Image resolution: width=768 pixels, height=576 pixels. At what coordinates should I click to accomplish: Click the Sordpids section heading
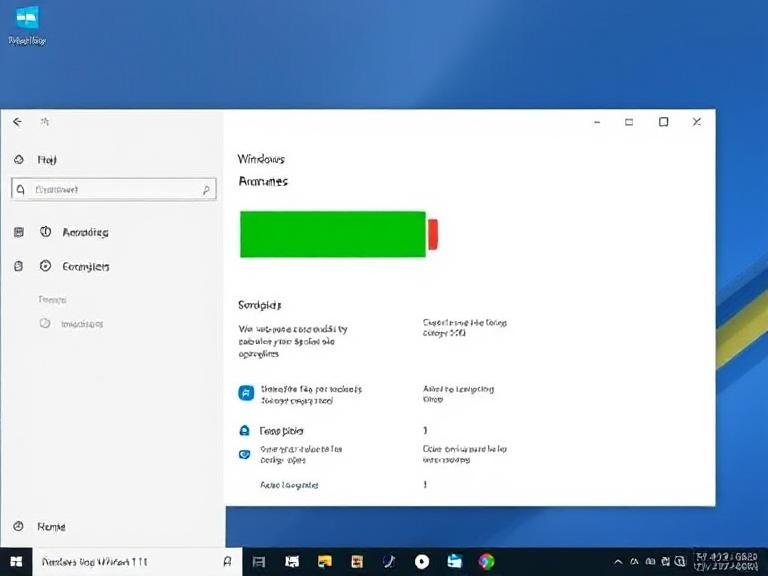point(260,305)
